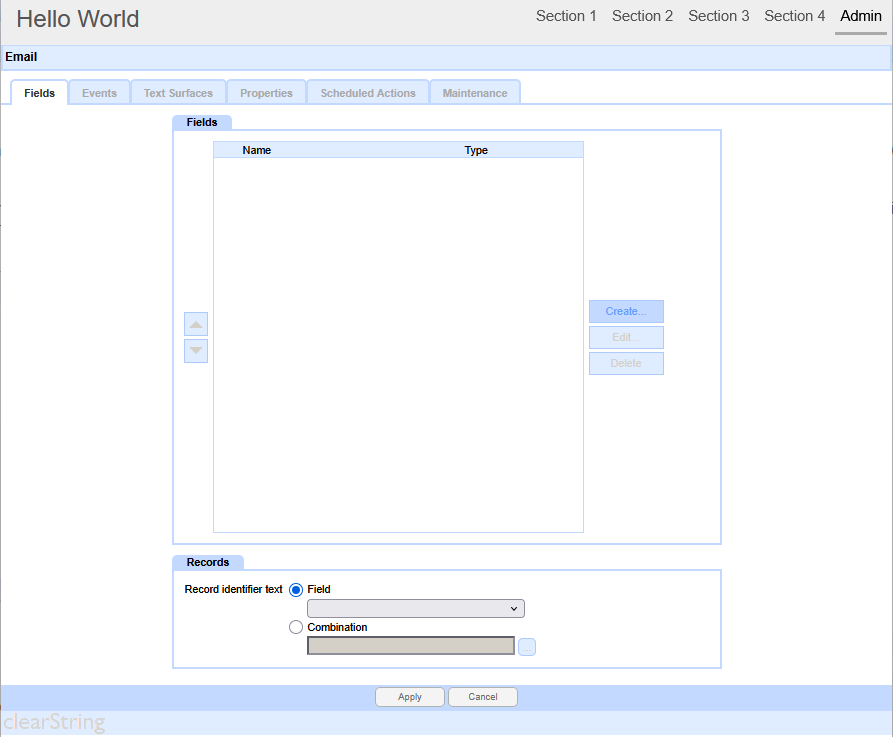Screen dimensions: 893x737
Task: Click the Cancel button
Action: click(x=483, y=697)
